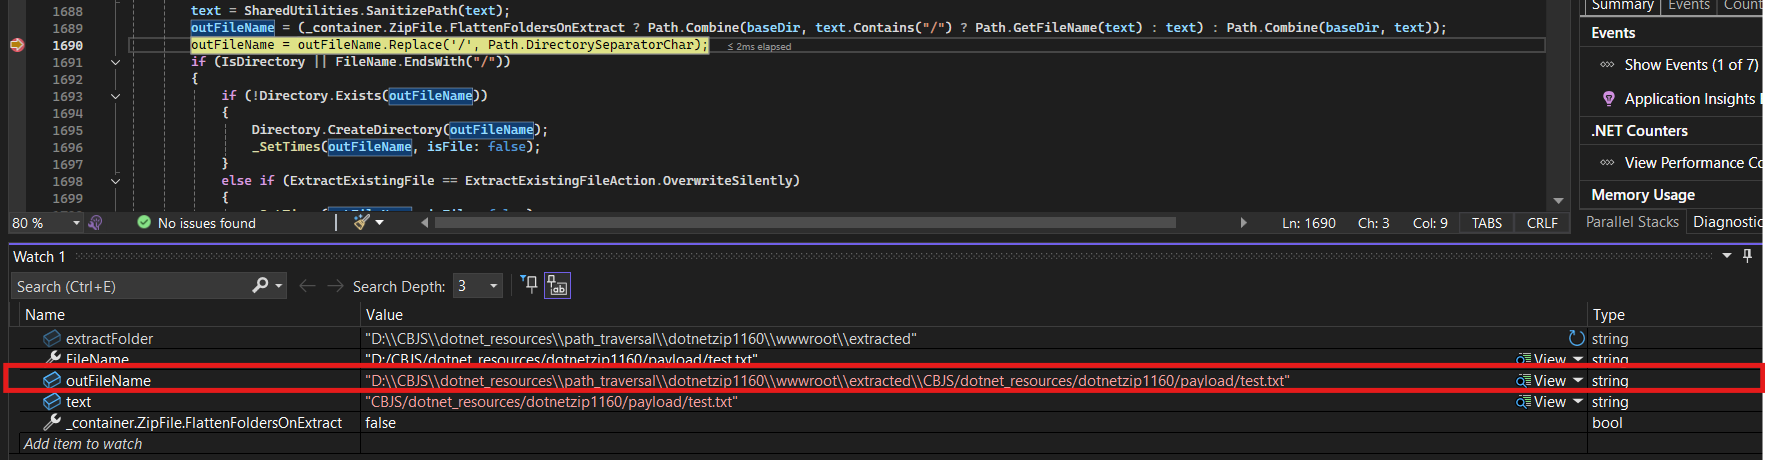Viewport: 1765px width, 460px height.
Task: Pin the Watch 1 window
Action: pyautogui.click(x=1747, y=256)
